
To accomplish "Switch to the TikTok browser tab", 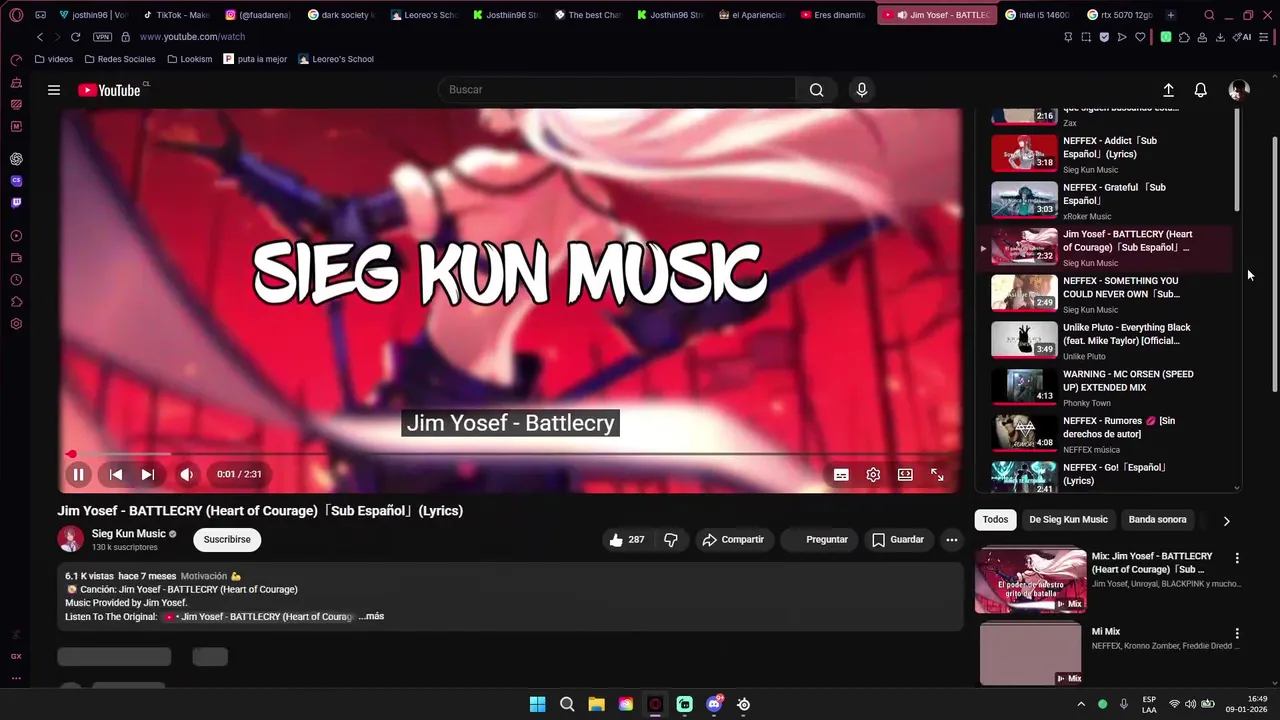I will (x=176, y=15).
